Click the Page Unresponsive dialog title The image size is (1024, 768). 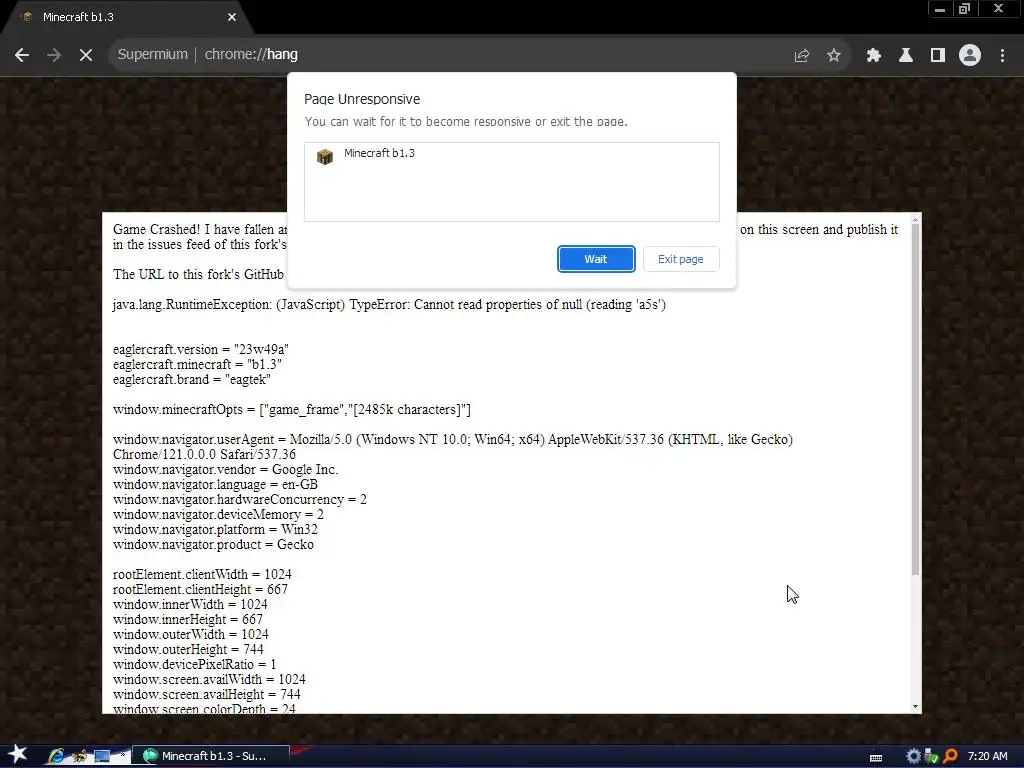coord(362,99)
